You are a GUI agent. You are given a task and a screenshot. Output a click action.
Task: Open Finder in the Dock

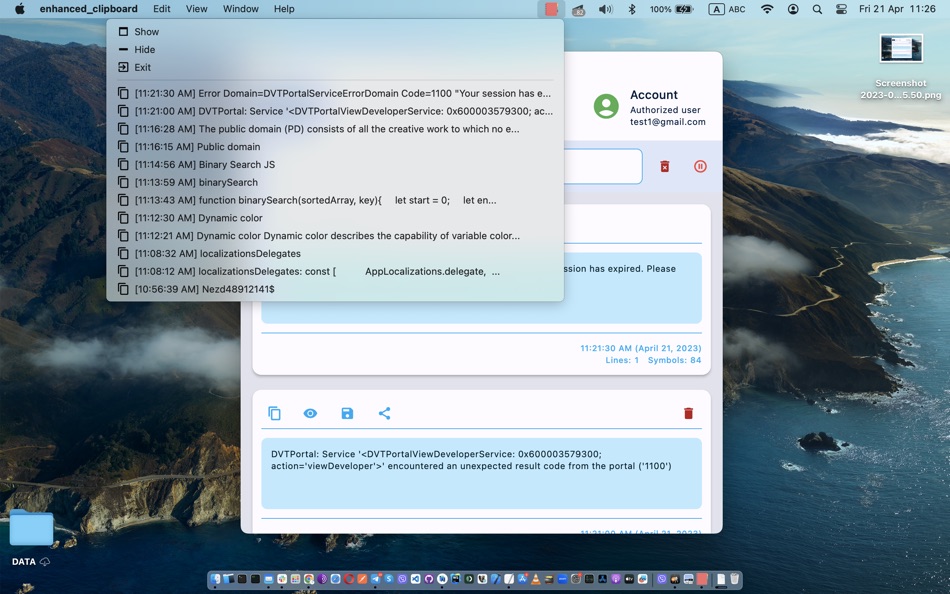216,579
